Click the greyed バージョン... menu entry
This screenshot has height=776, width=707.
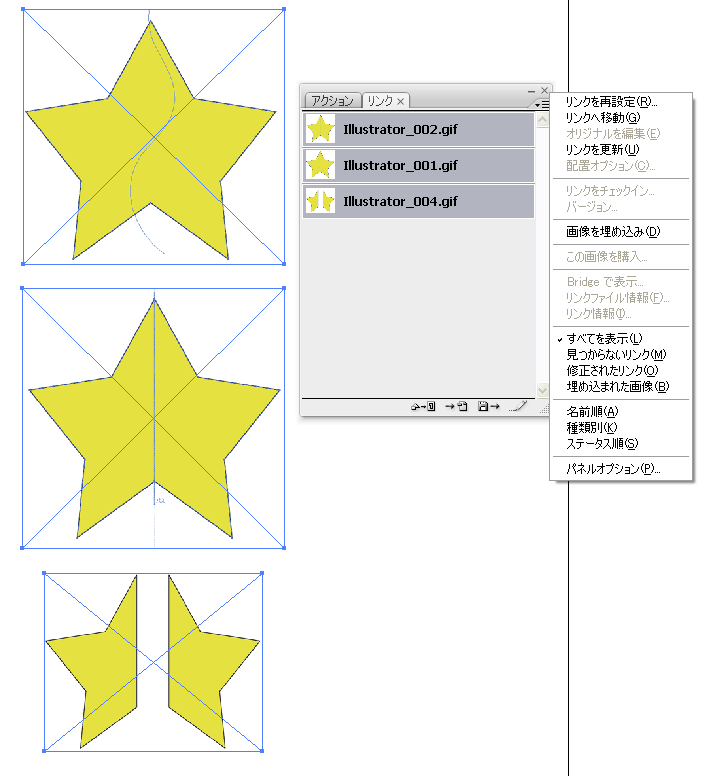pos(591,207)
